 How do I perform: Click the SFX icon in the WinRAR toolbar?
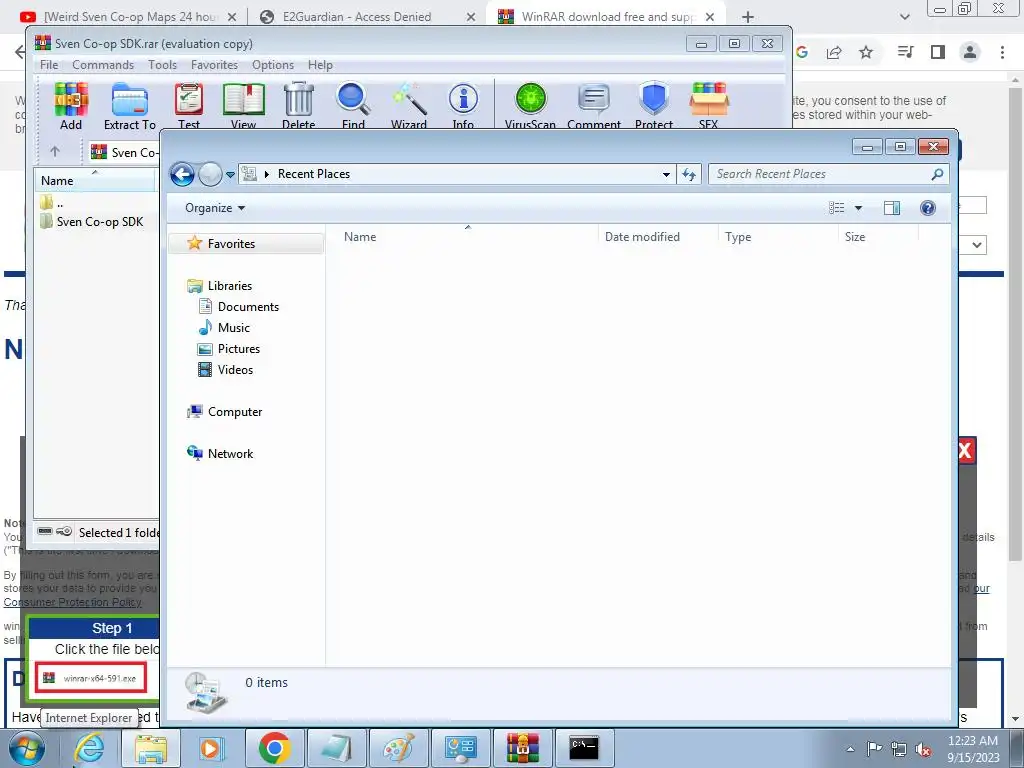click(709, 105)
